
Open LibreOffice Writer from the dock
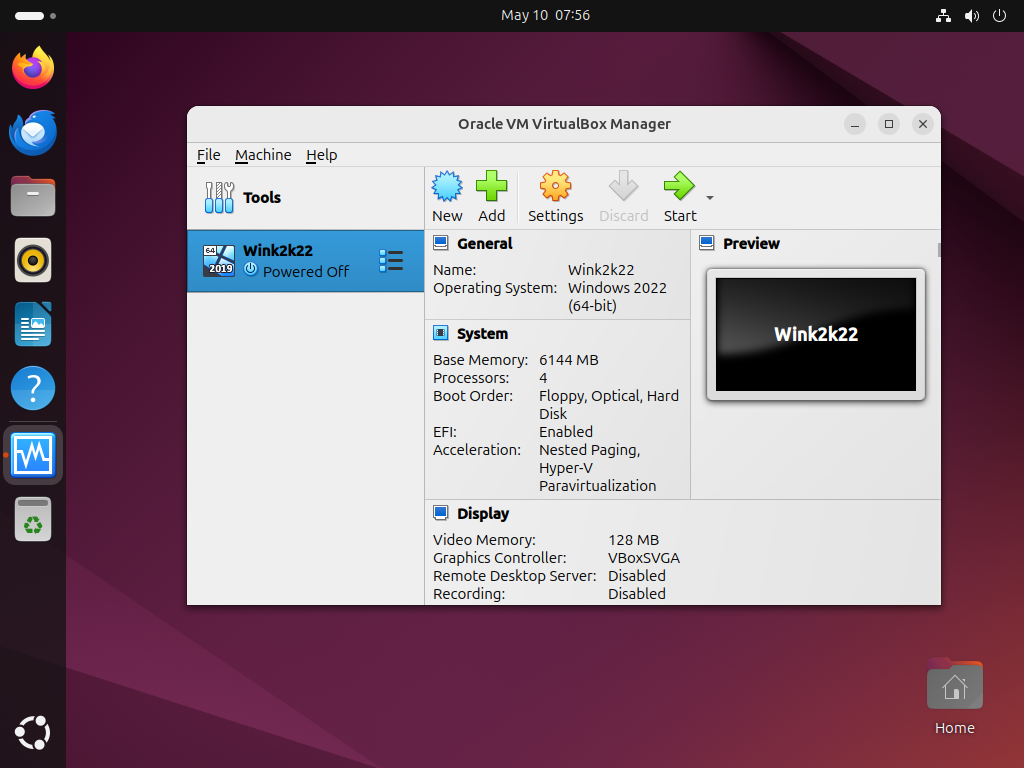click(x=33, y=324)
